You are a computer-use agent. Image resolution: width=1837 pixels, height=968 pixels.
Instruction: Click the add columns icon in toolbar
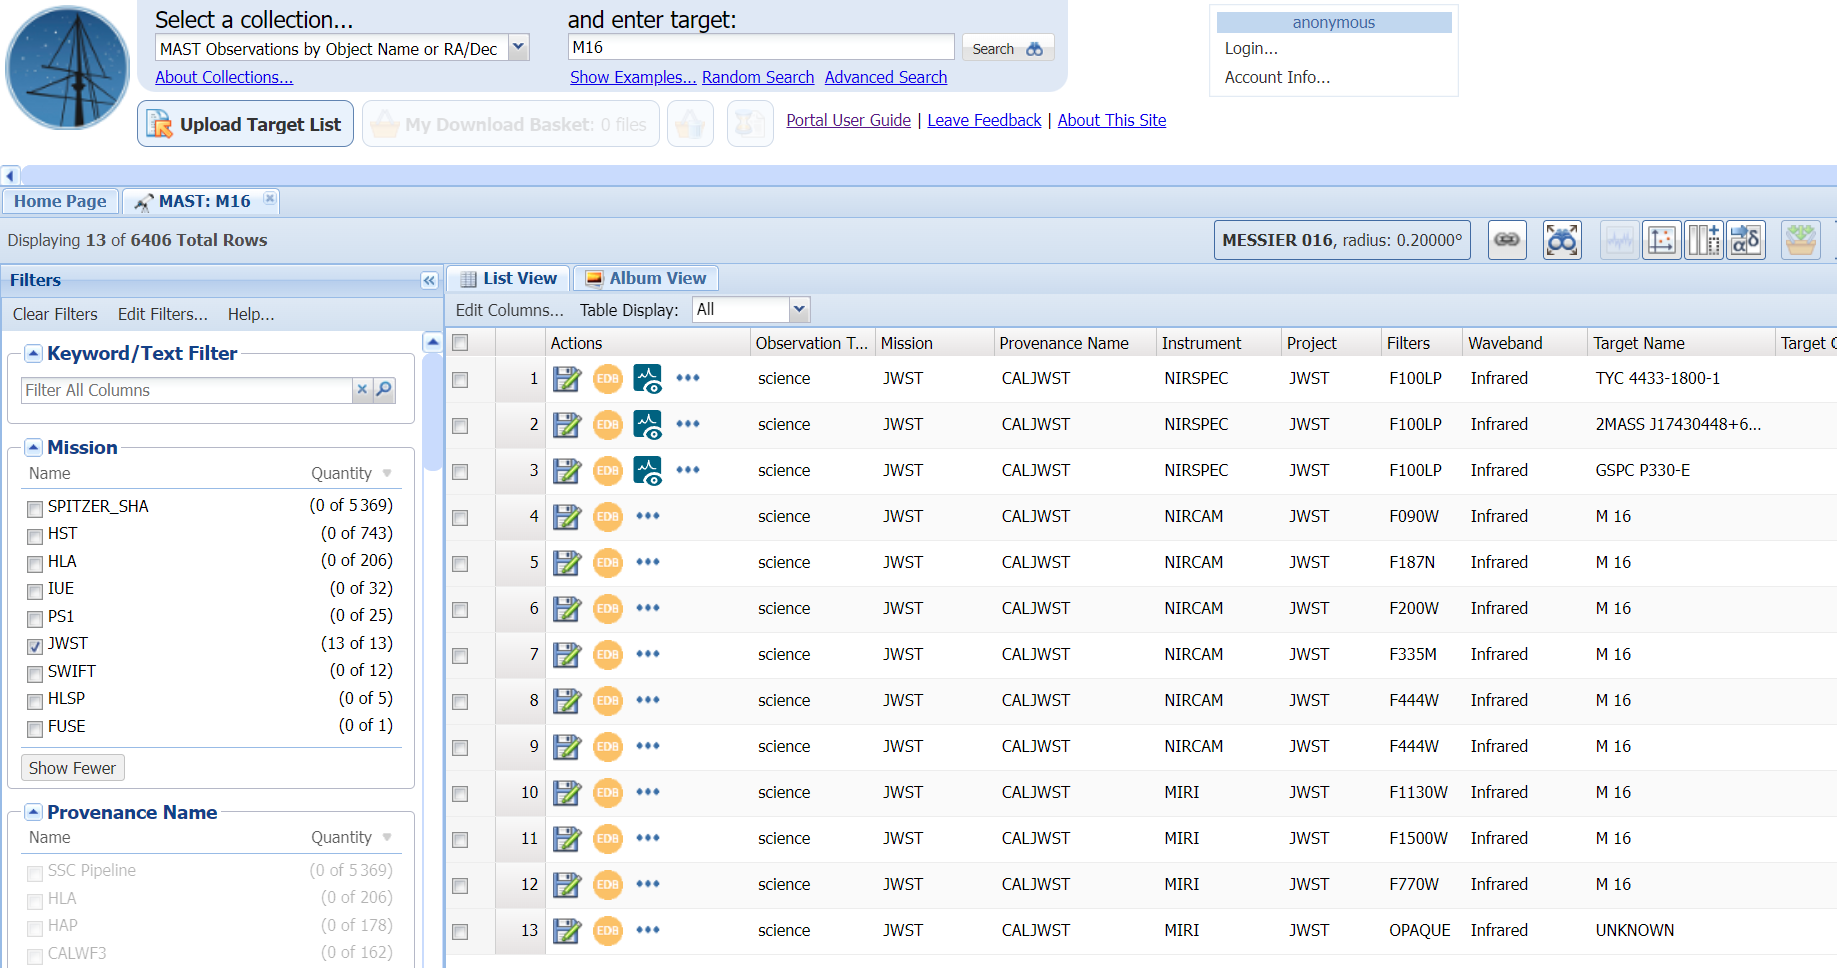[x=1703, y=240]
